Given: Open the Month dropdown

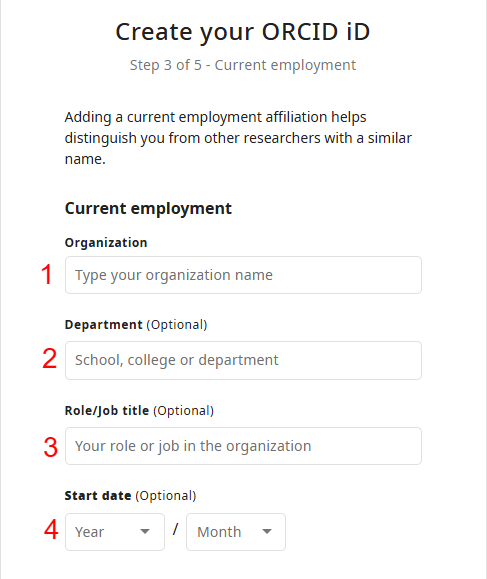Looking at the screenshot, I should coord(236,532).
